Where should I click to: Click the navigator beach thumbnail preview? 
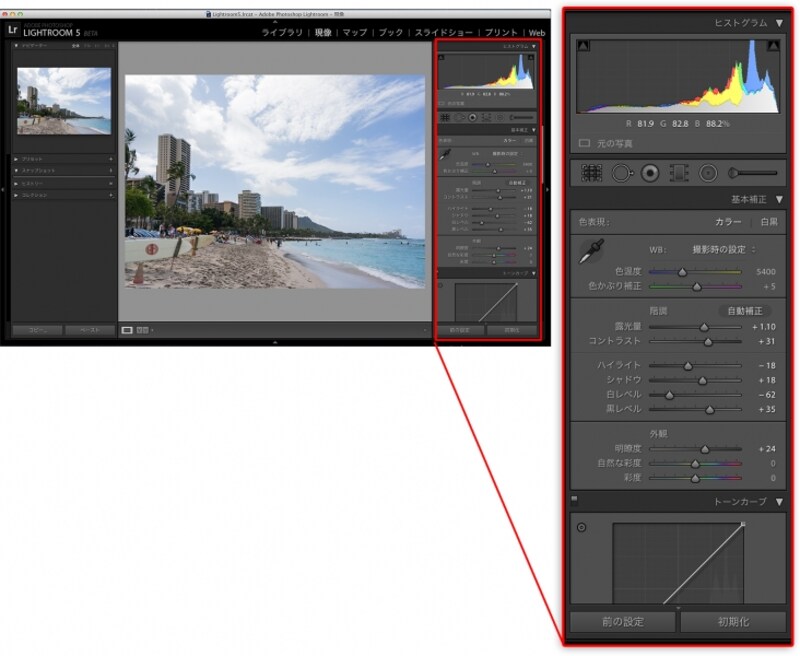pos(64,100)
